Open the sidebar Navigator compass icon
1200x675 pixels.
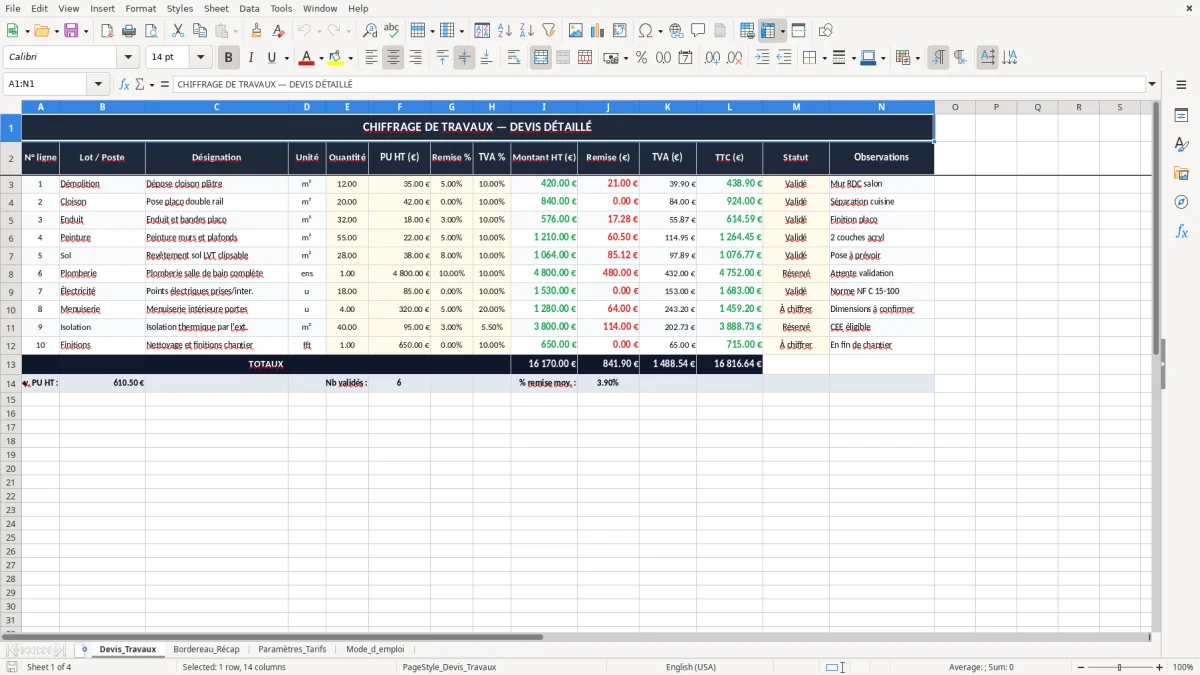(x=1181, y=202)
